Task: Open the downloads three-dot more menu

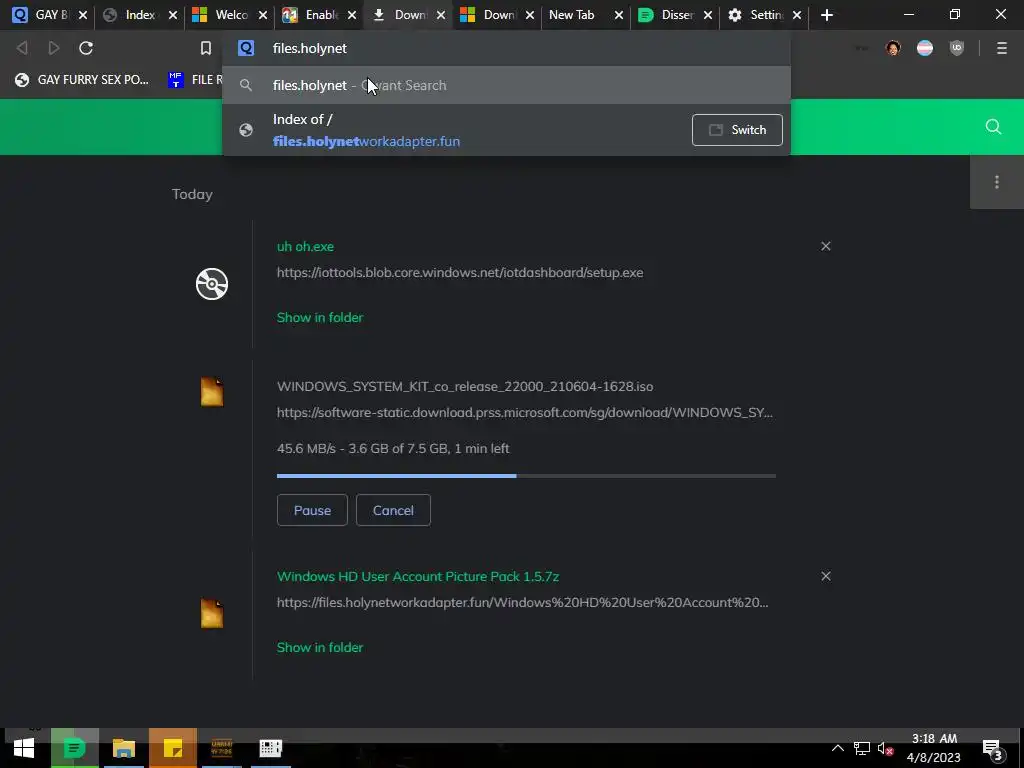Action: [x=997, y=182]
